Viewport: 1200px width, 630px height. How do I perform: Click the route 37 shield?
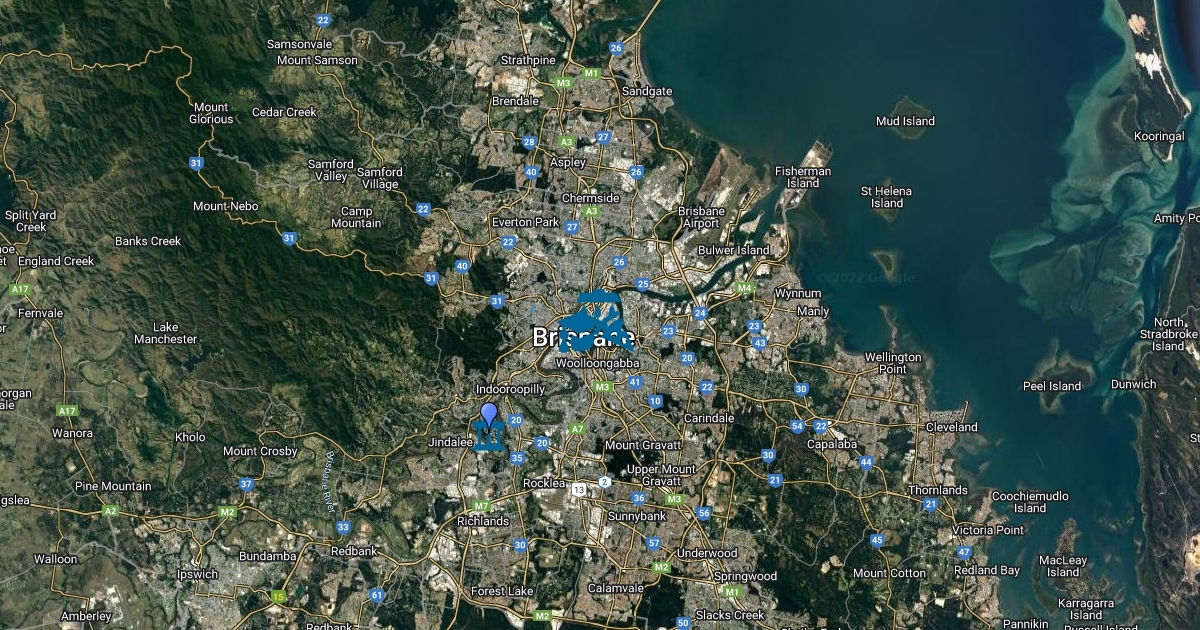[246, 484]
